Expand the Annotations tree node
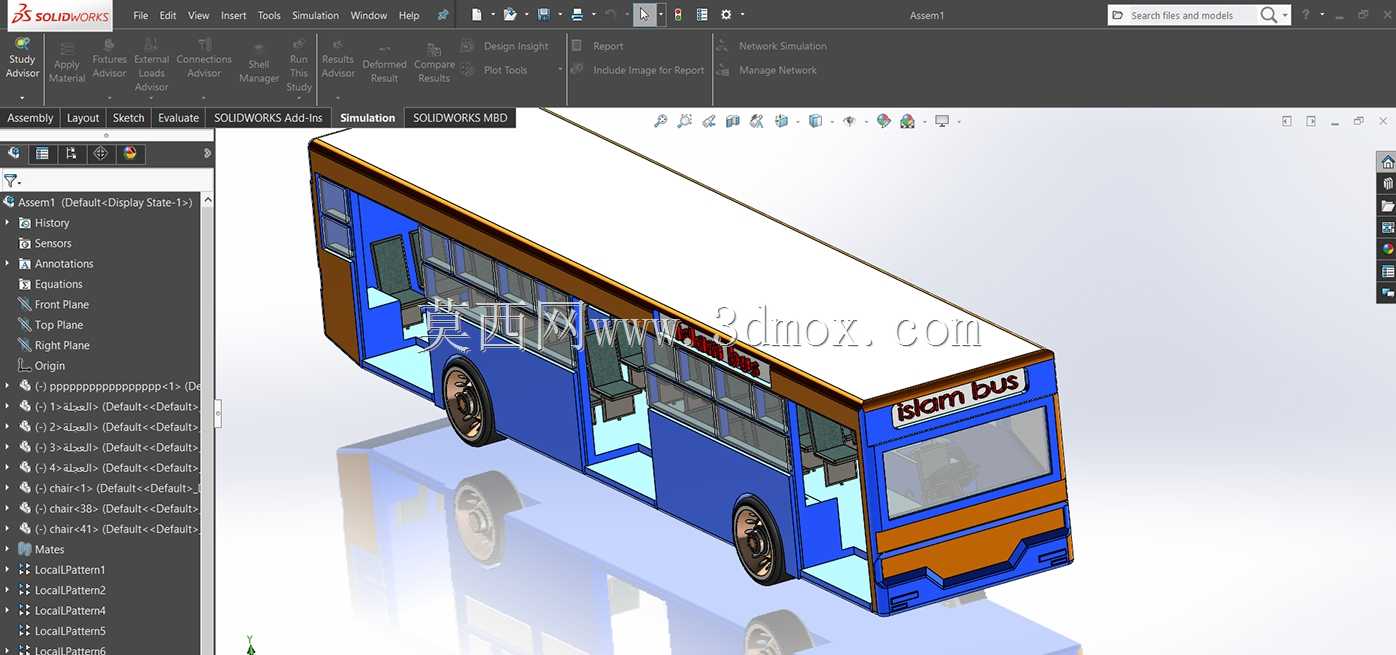Image resolution: width=1396 pixels, height=655 pixels. [x=8, y=264]
